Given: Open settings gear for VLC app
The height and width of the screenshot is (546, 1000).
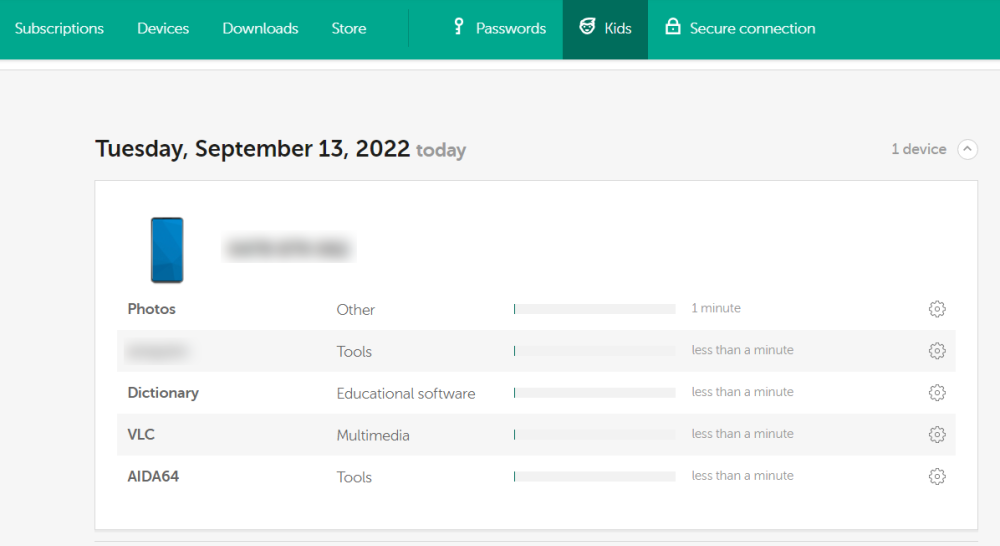Looking at the screenshot, I should tap(937, 434).
